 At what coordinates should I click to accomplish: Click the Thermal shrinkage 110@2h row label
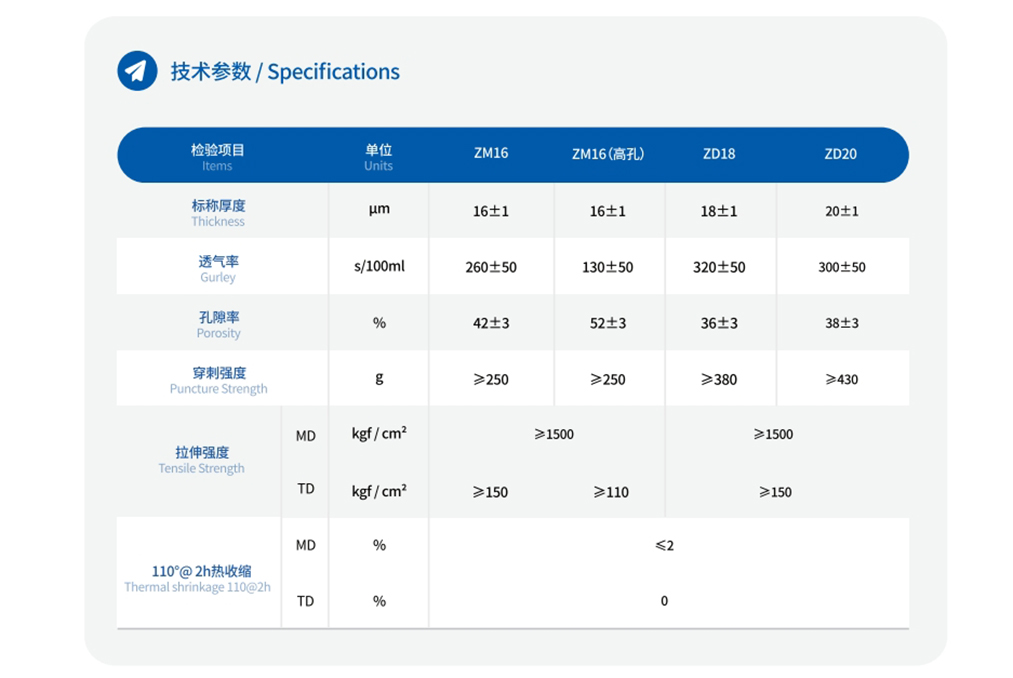[x=198, y=578]
